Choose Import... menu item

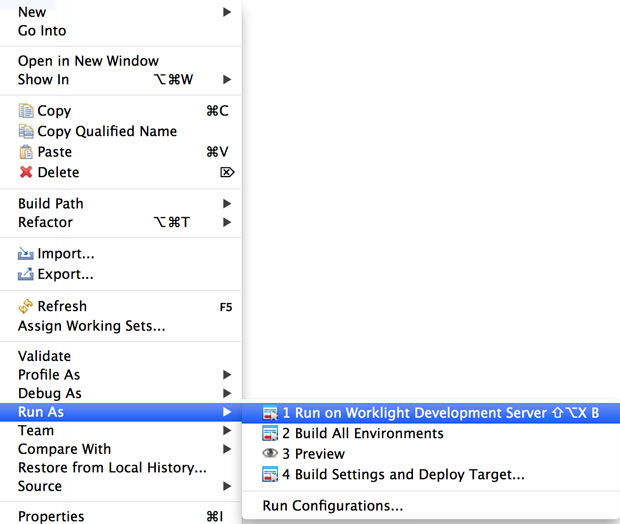pos(121,253)
